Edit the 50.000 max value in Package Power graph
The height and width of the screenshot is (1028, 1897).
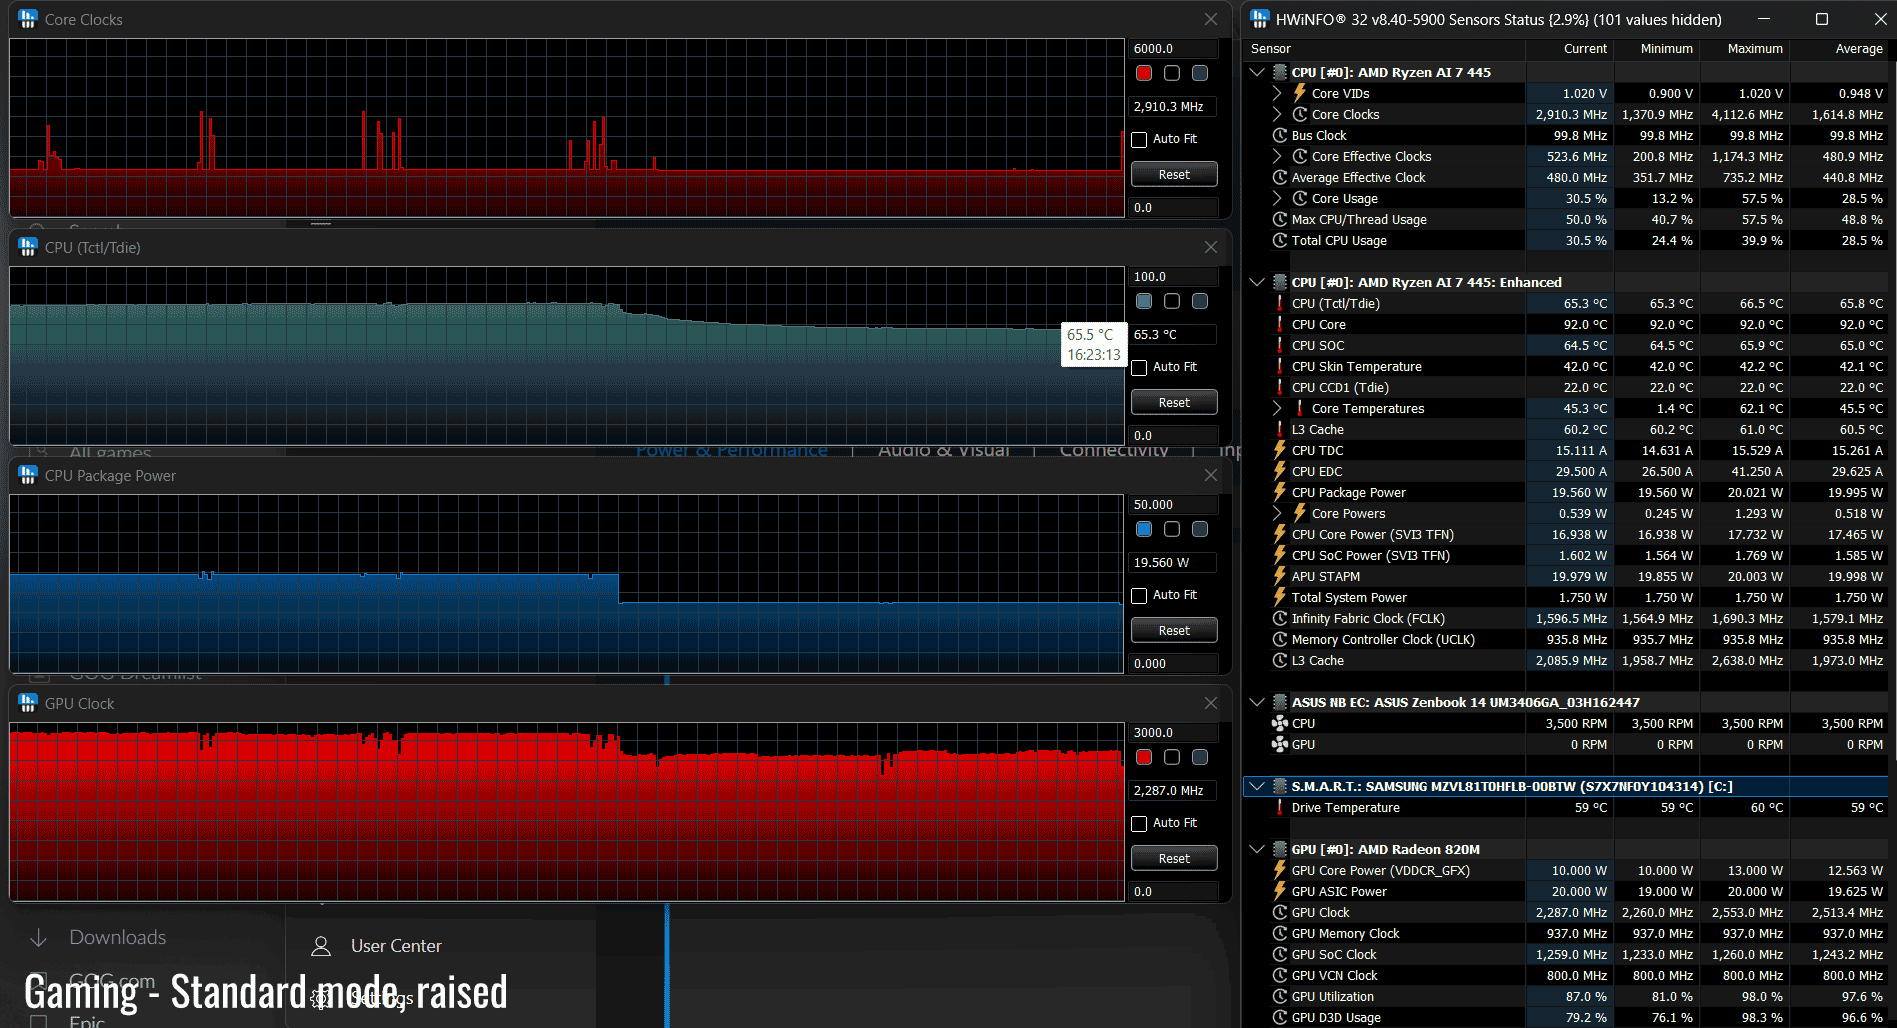click(x=1174, y=505)
